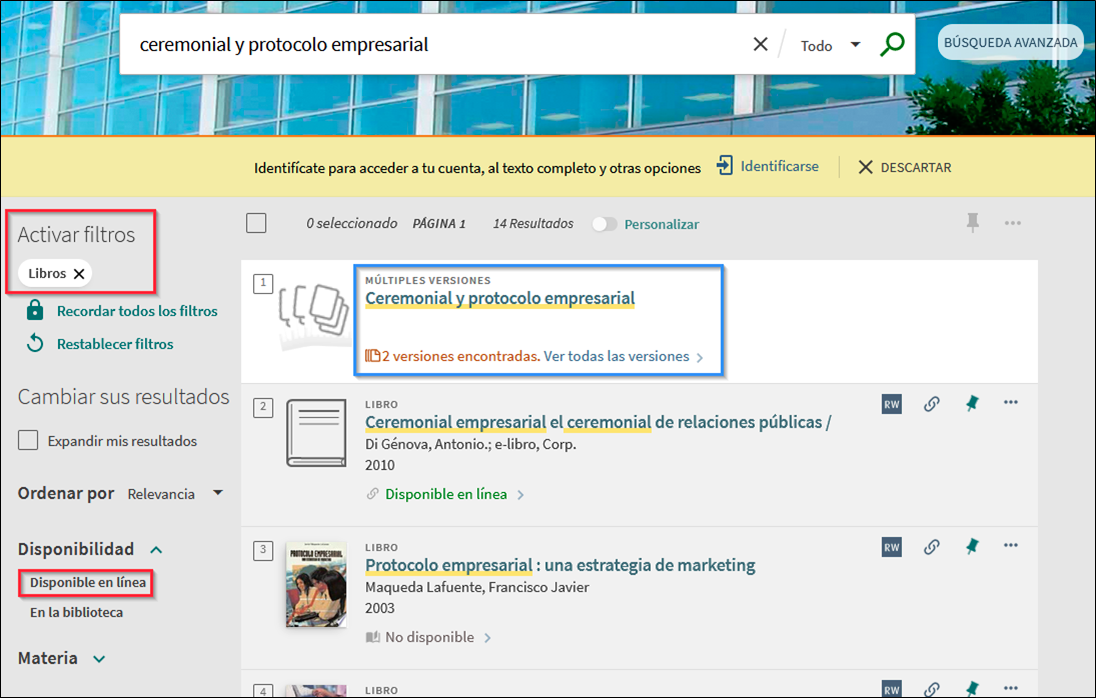Check the select-all results checkbox
The height and width of the screenshot is (698, 1096).
256,223
